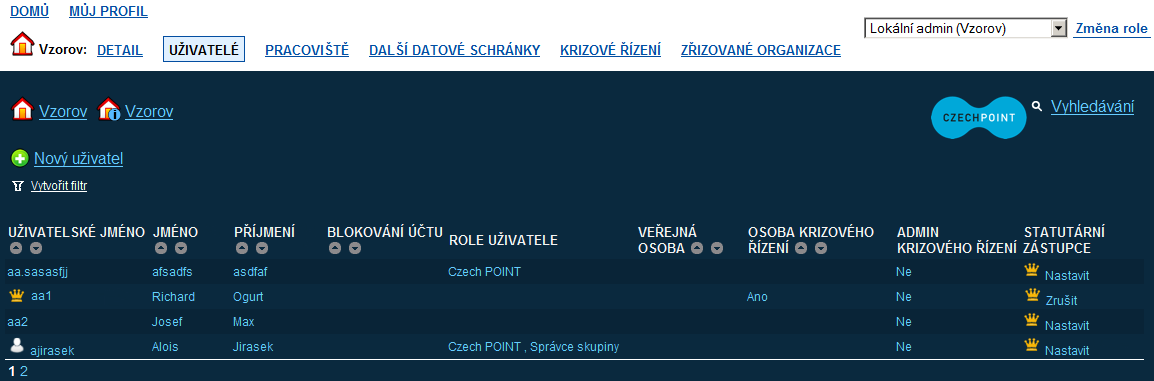Screen dimensions: 1154x381
Task: Click the house info icon in breadcrumb
Action: pyautogui.click(x=109, y=110)
